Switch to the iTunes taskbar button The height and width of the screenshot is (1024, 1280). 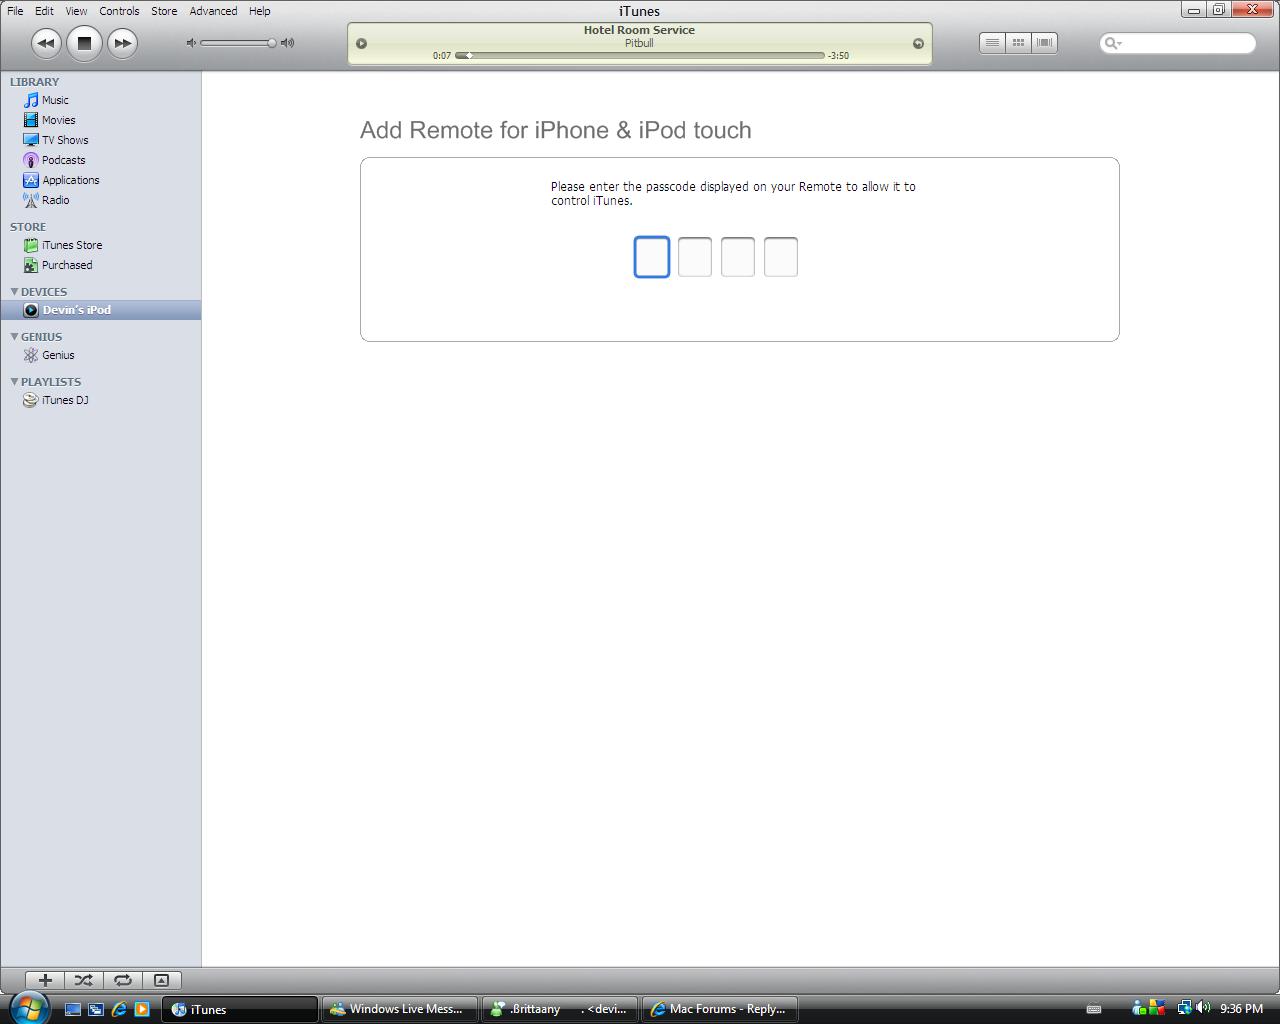tap(240, 1009)
